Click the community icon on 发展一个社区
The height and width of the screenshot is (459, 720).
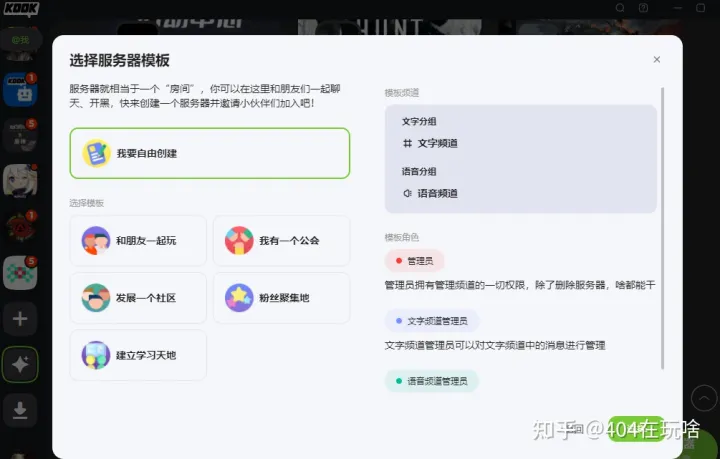(96, 298)
